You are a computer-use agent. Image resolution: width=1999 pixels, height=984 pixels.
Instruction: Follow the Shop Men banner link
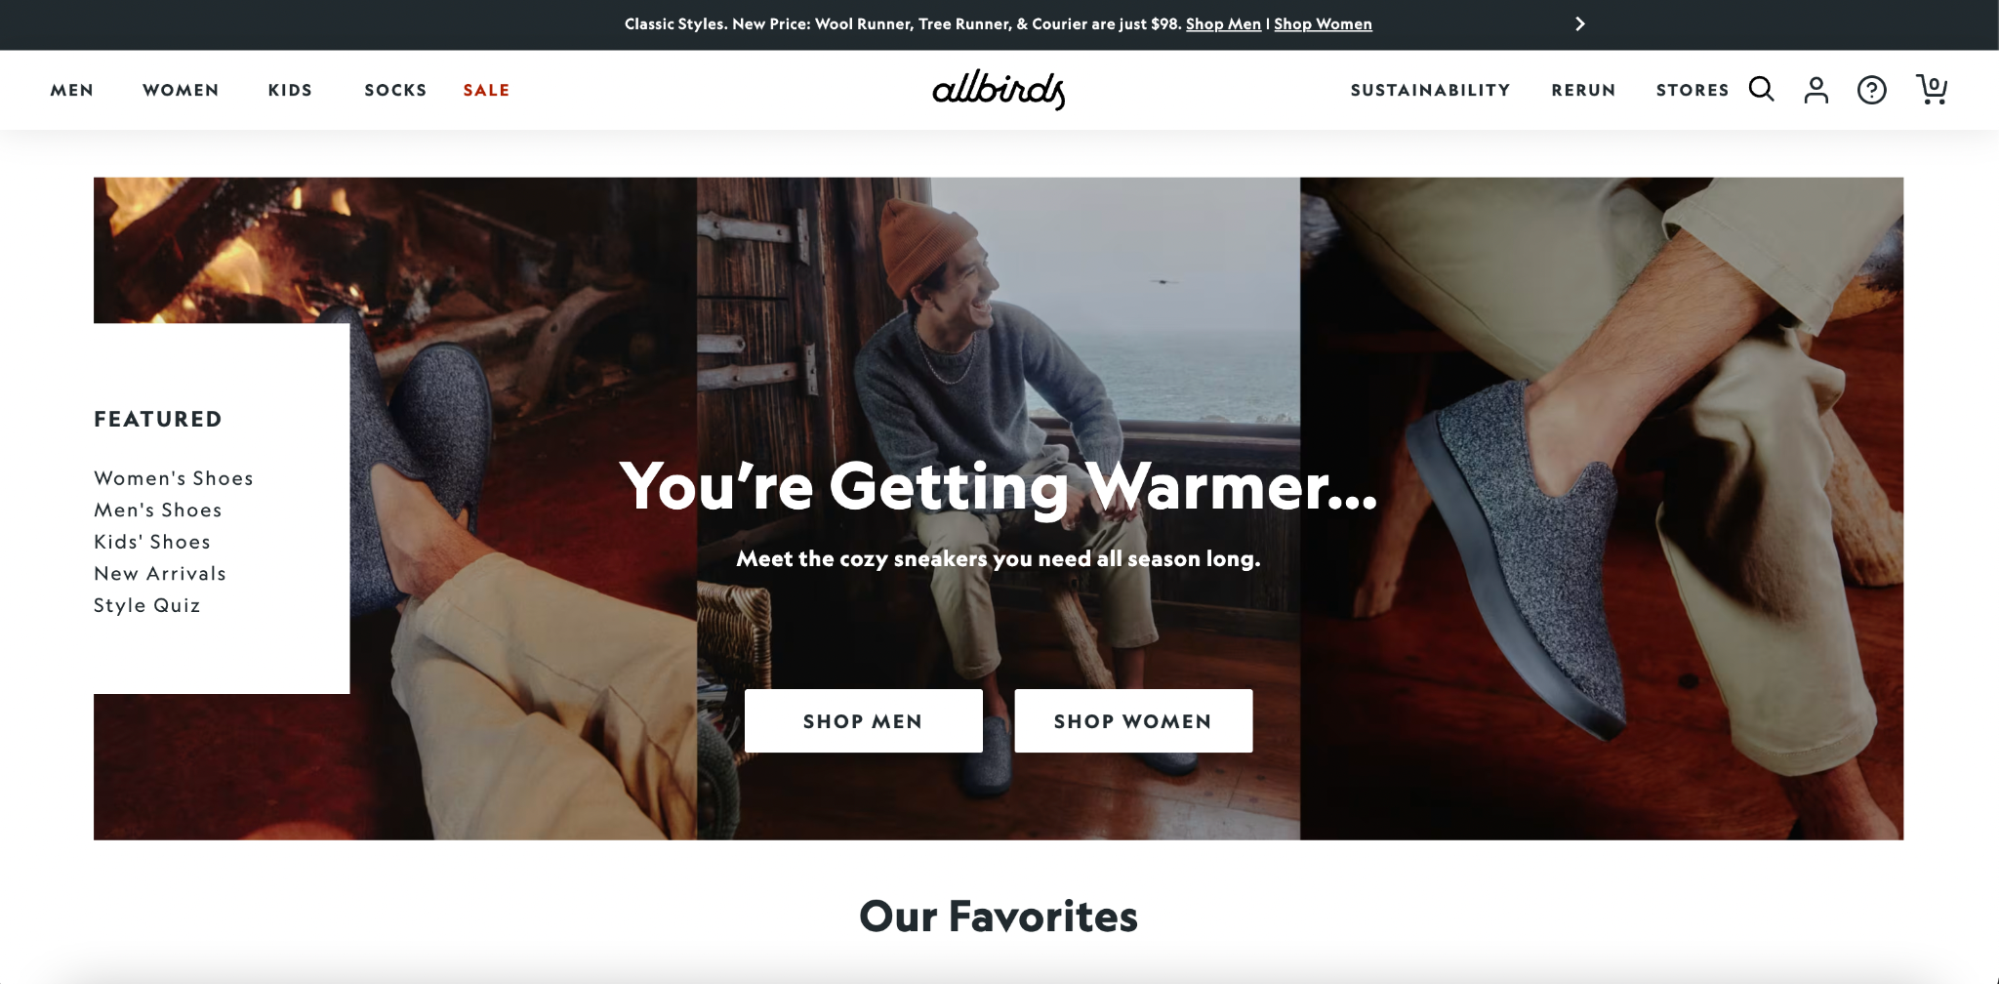(1223, 24)
